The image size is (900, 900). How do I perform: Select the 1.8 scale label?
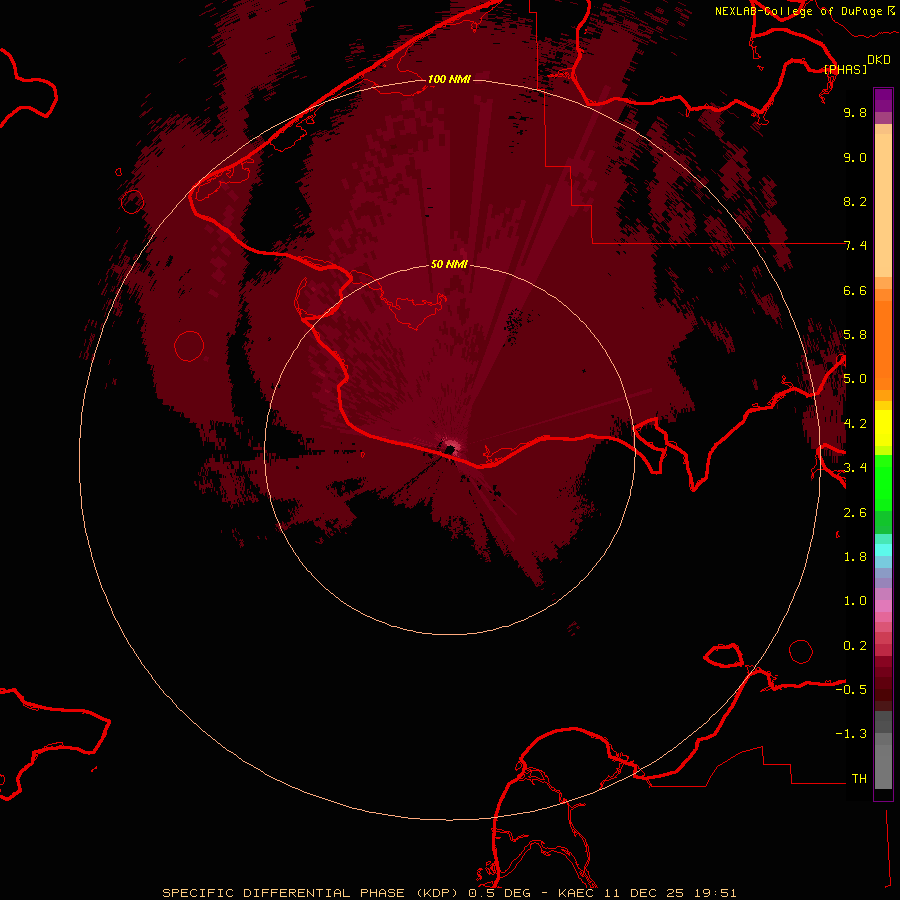855,557
